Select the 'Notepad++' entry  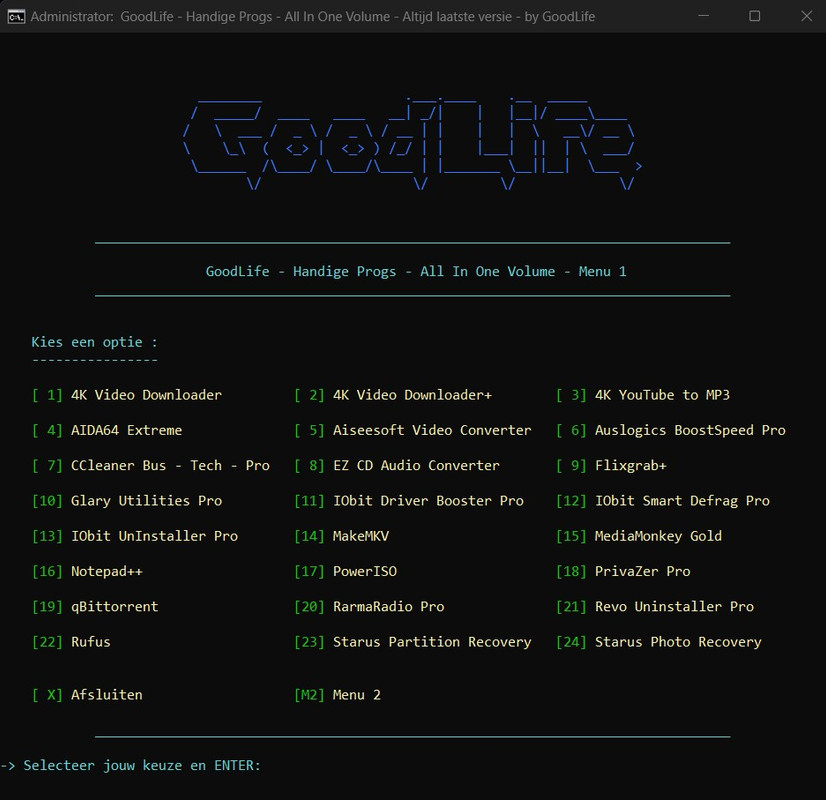tap(87, 571)
